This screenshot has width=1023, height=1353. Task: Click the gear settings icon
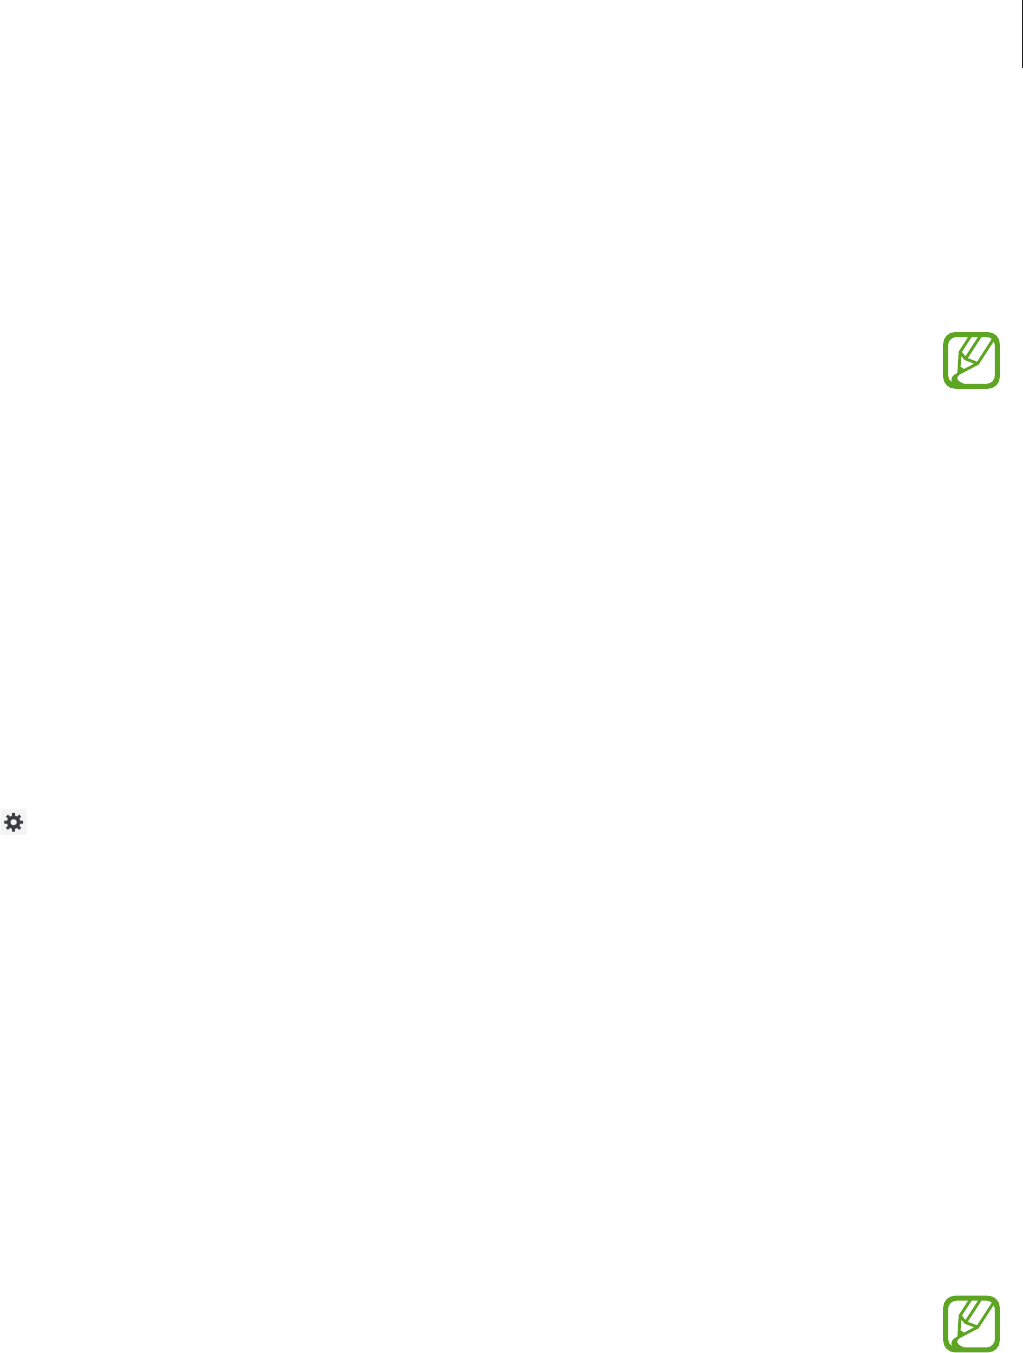pos(14,823)
